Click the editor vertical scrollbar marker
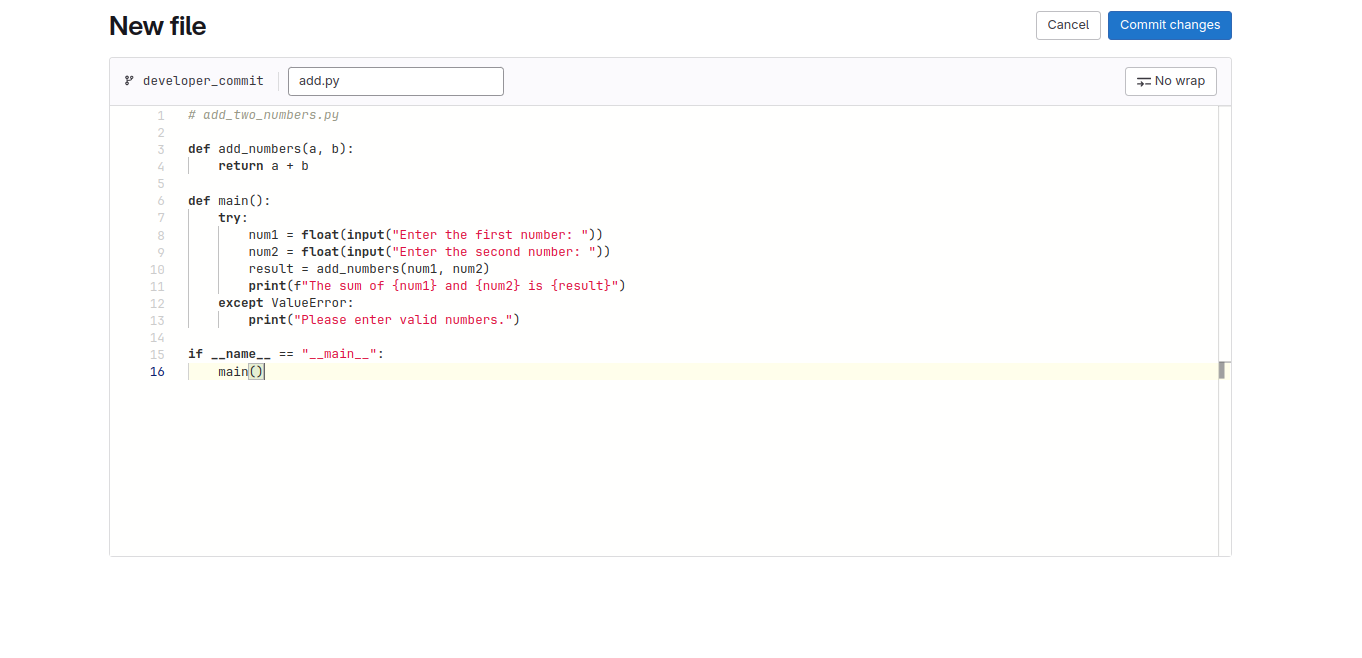 pos(1222,370)
